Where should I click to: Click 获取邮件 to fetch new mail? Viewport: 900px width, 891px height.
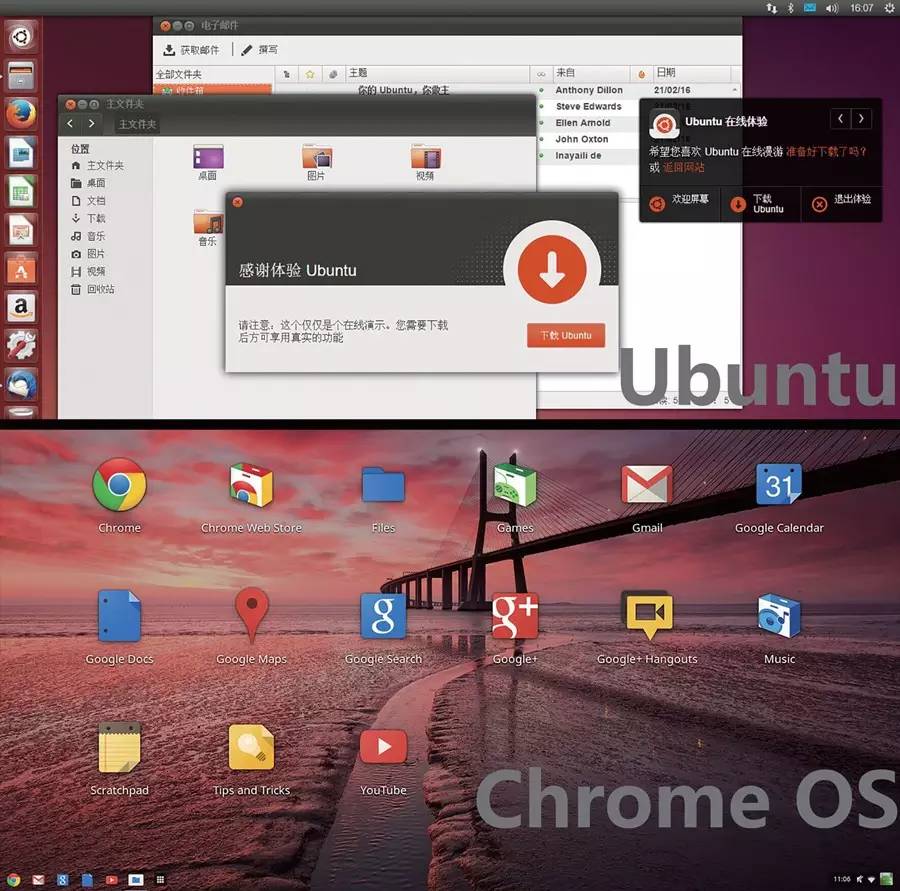(x=193, y=48)
